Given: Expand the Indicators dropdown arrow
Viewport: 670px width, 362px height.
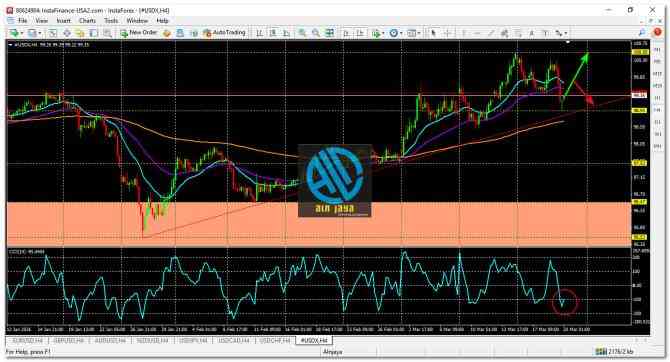Looking at the screenshot, I should 384,33.
